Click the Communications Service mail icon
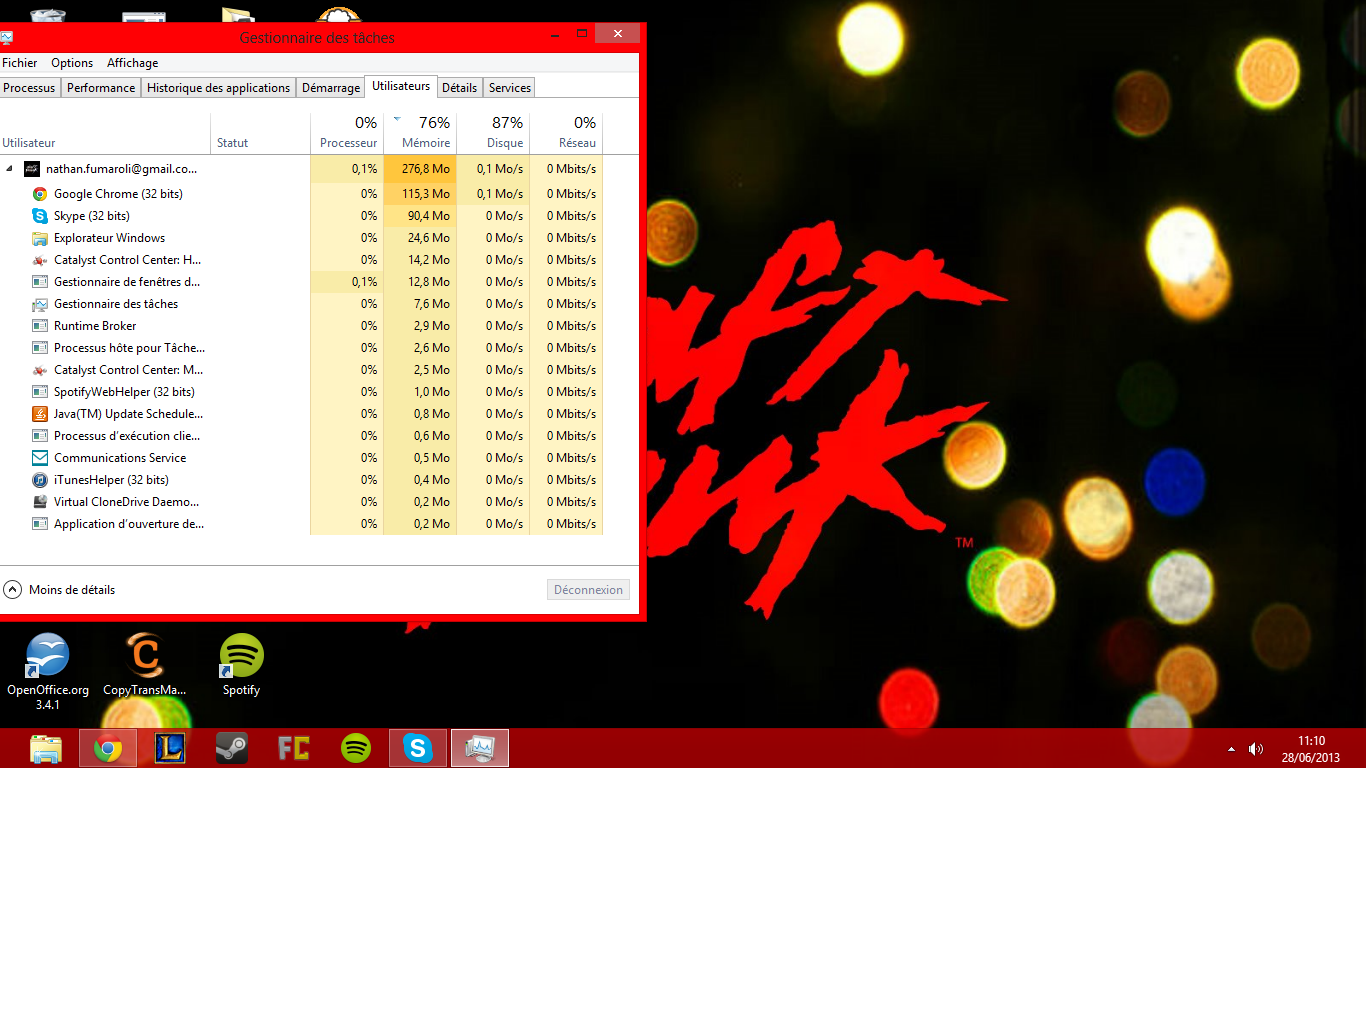The width and height of the screenshot is (1366, 1020). [x=40, y=458]
